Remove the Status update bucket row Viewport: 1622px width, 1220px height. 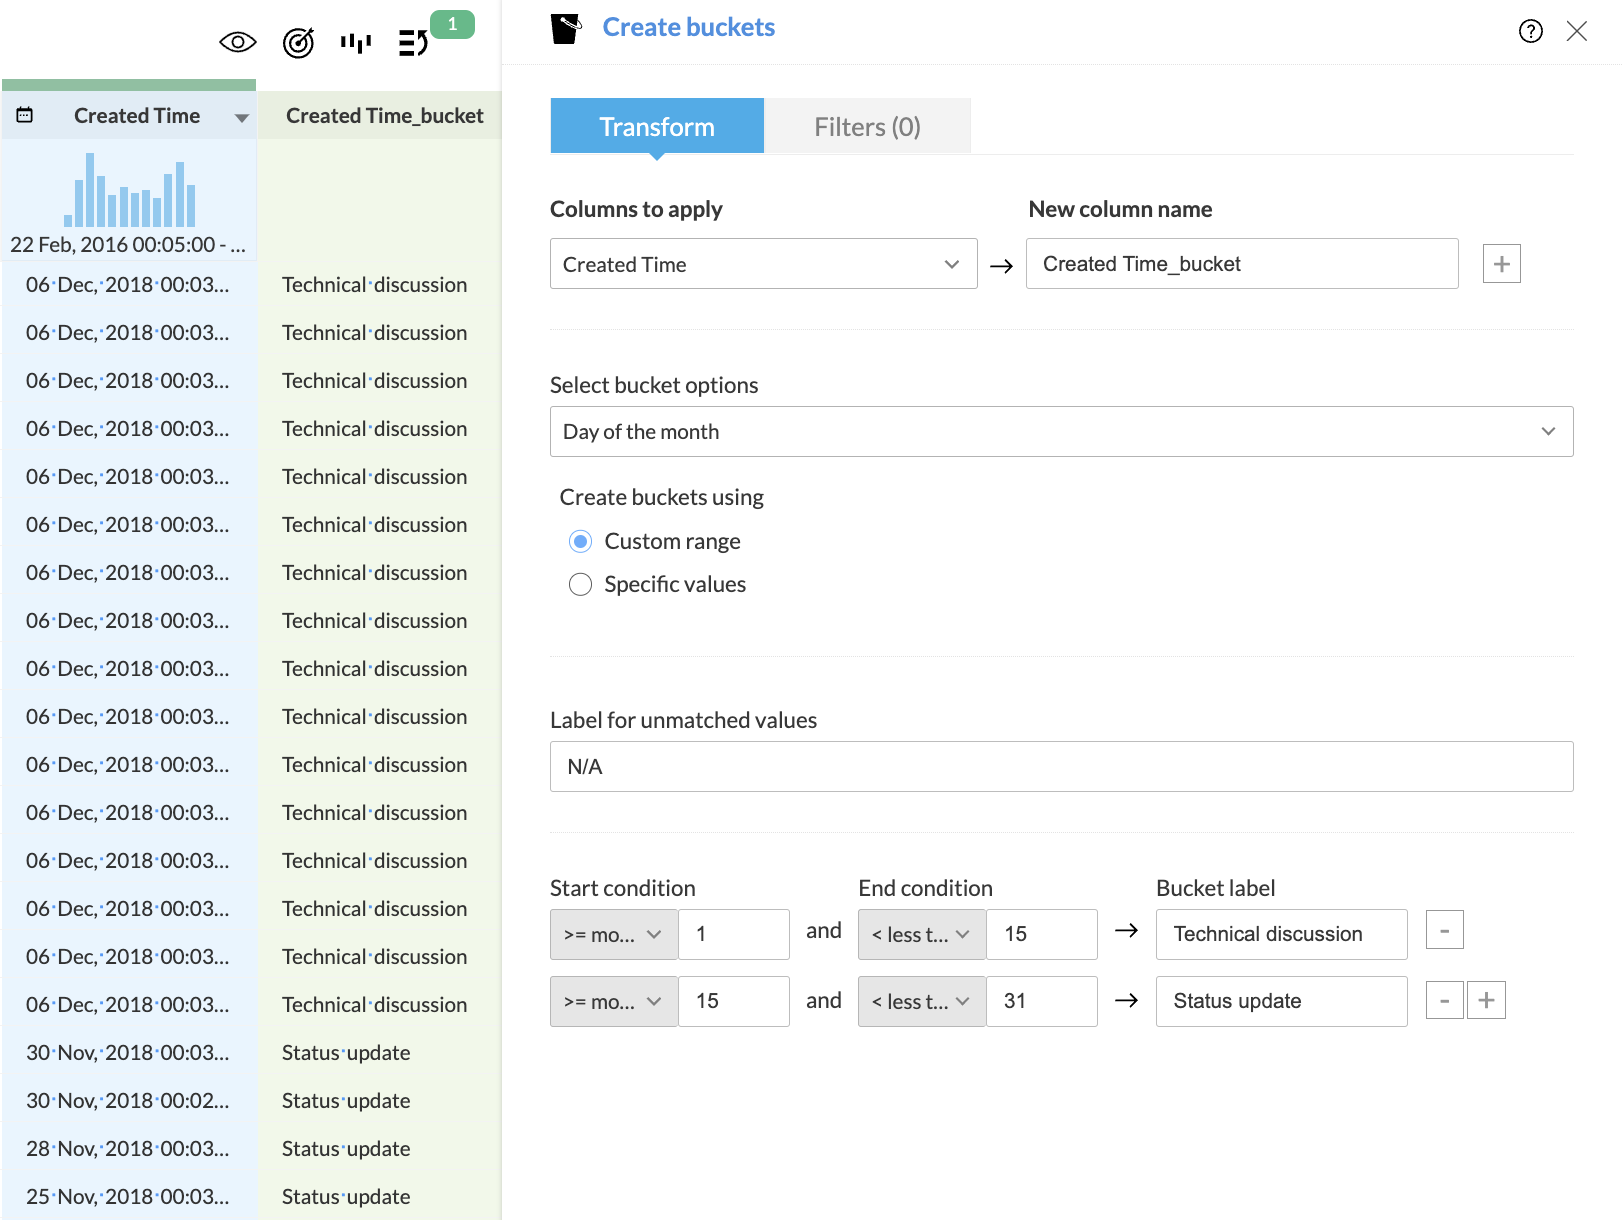click(x=1444, y=1000)
